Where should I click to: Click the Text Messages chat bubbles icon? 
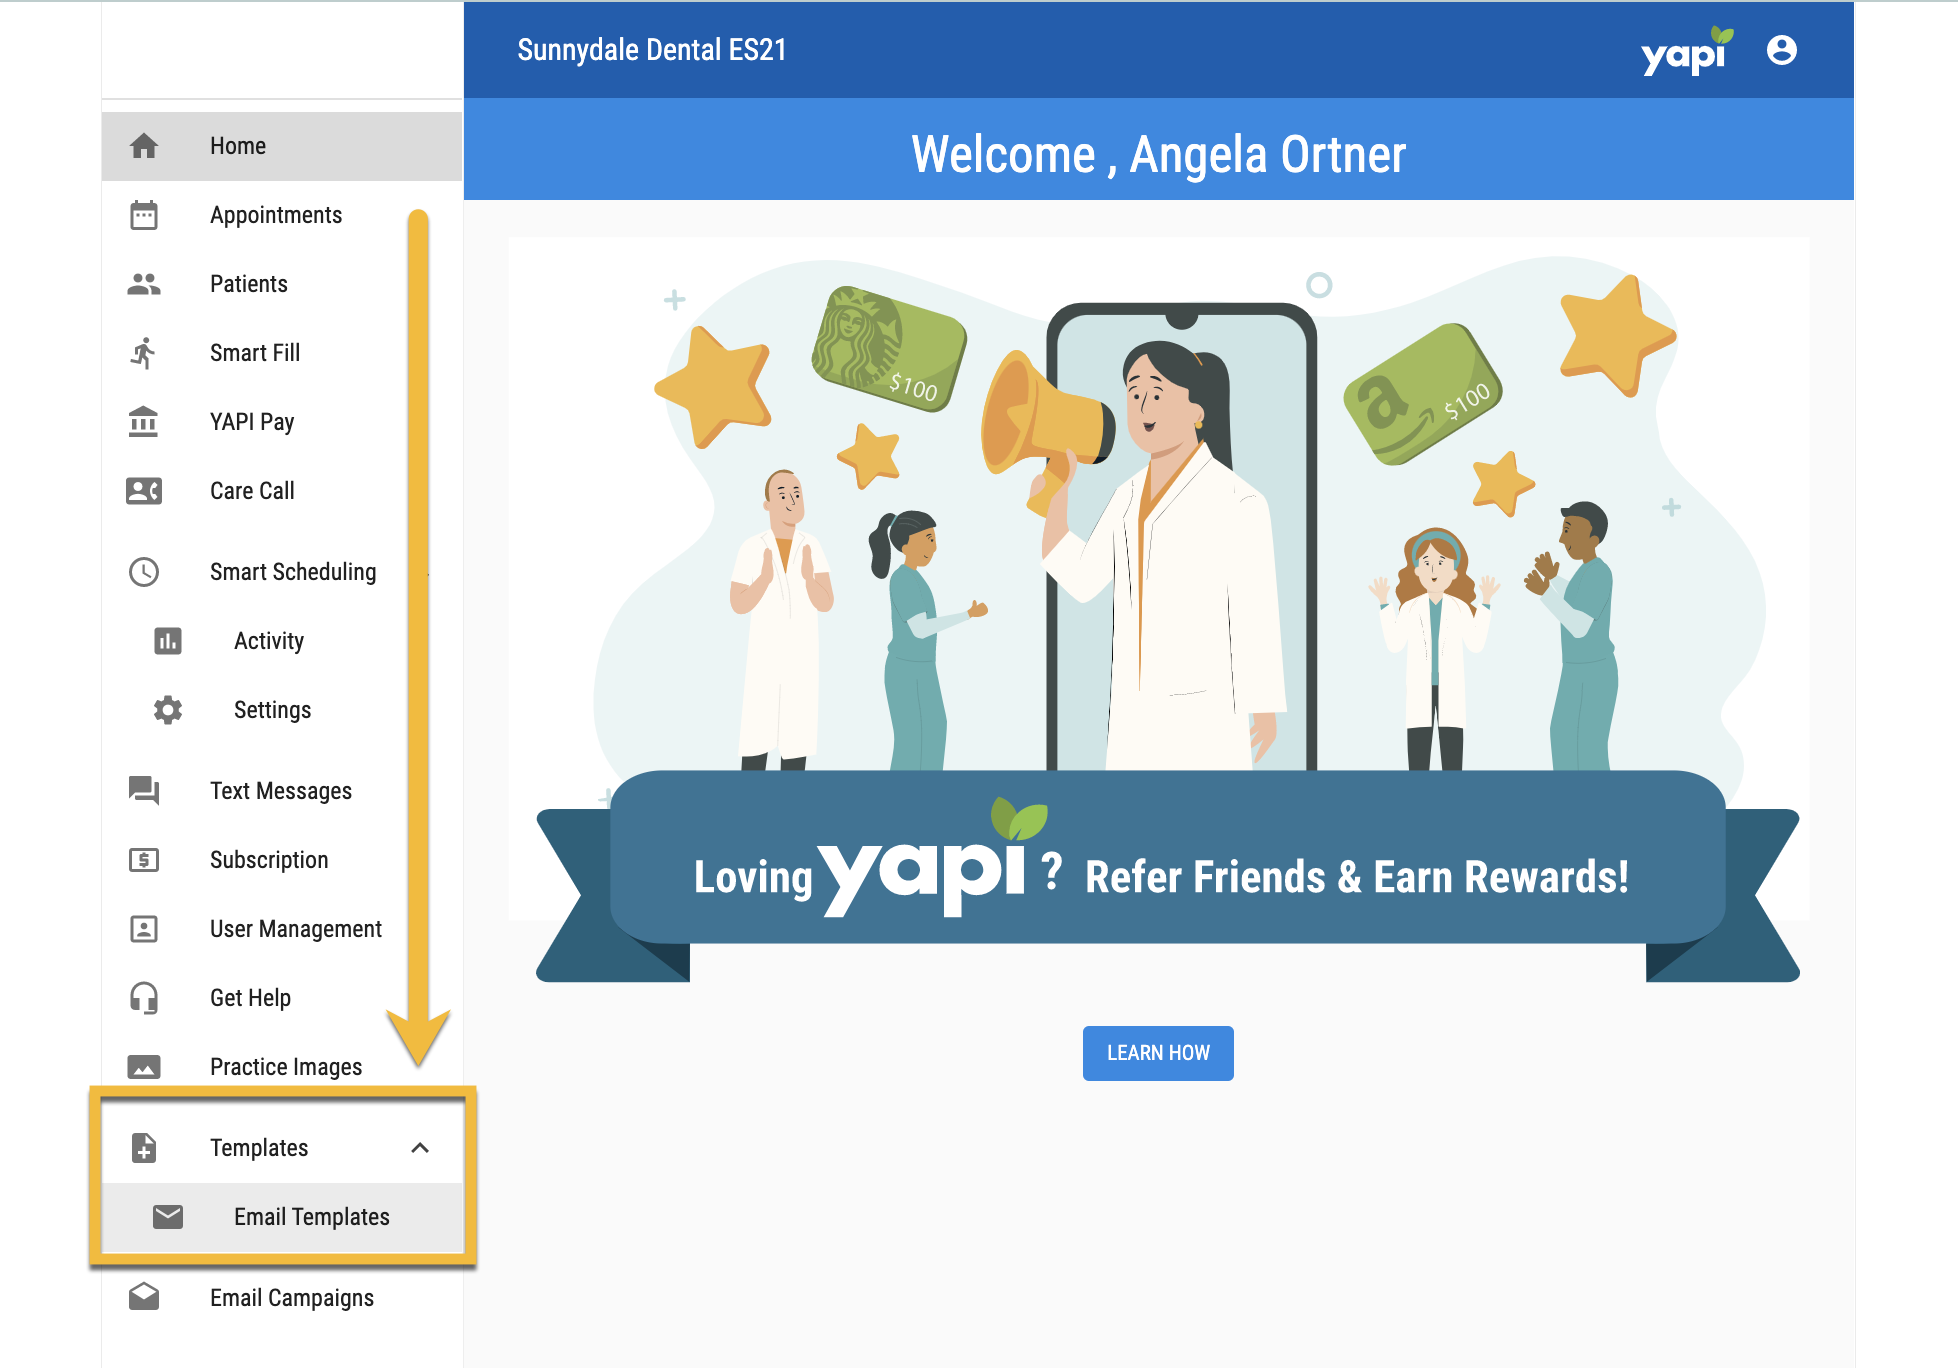(144, 791)
